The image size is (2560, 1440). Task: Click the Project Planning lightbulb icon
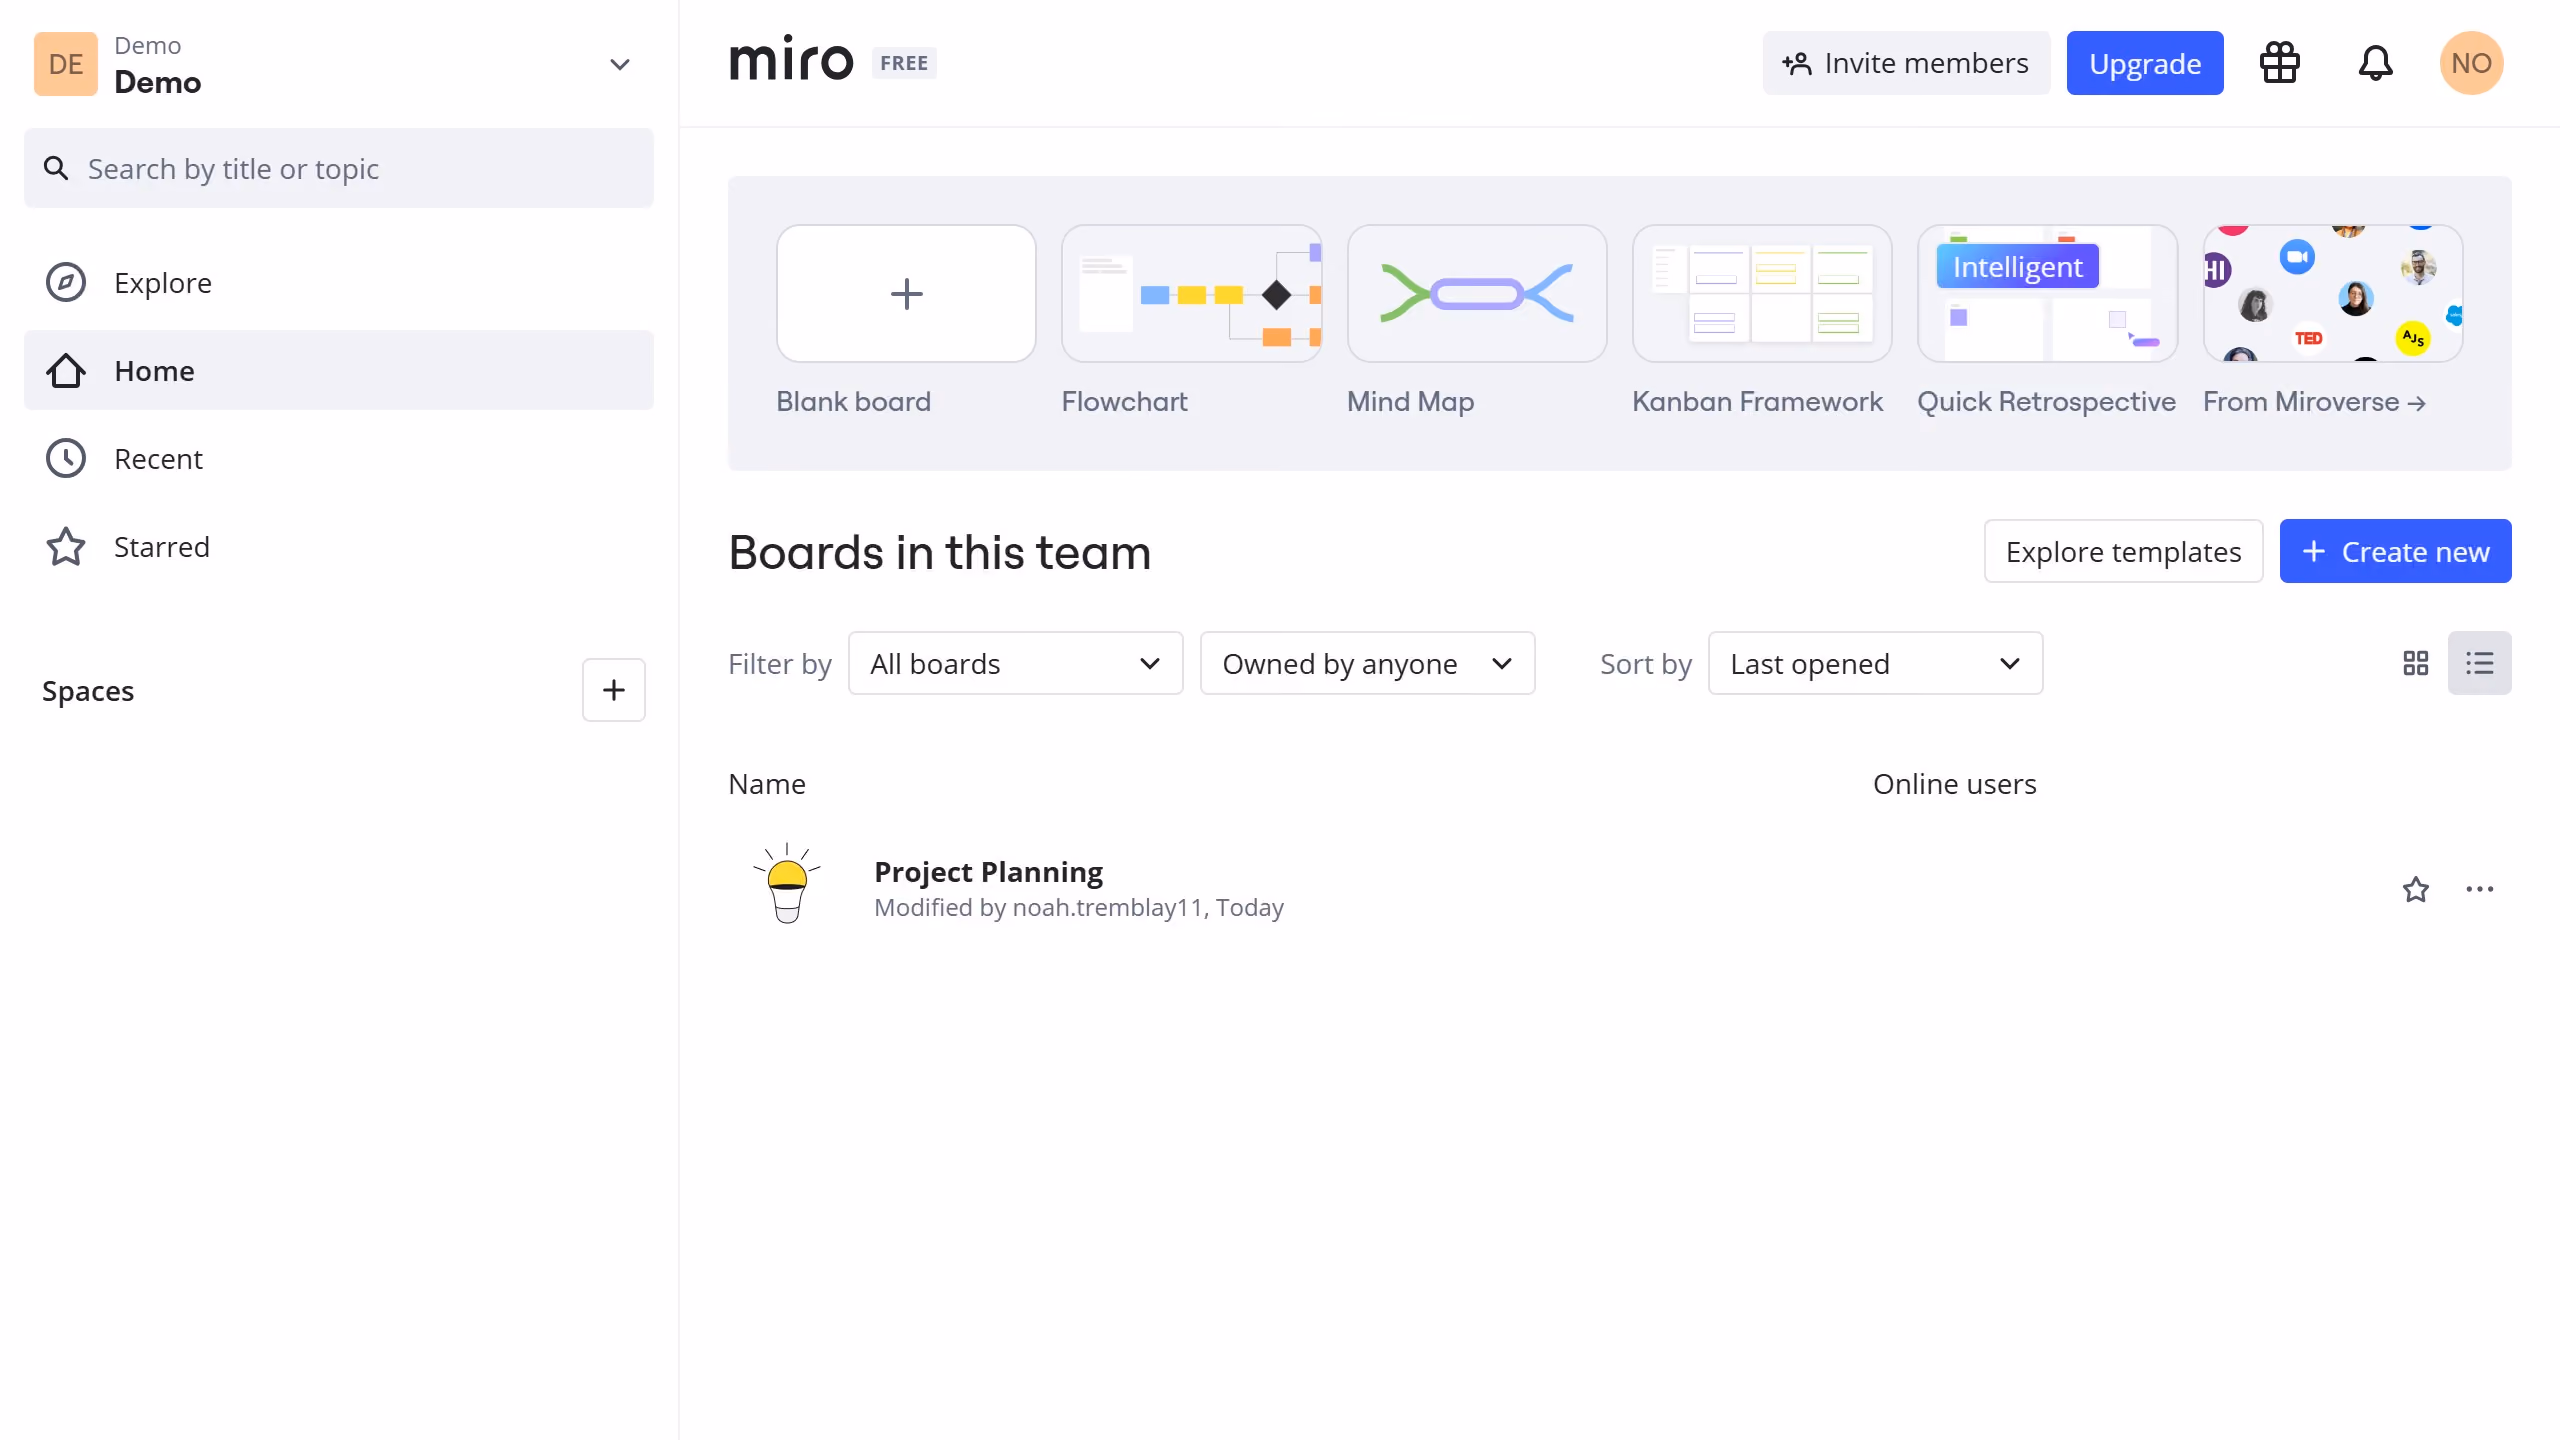[787, 884]
